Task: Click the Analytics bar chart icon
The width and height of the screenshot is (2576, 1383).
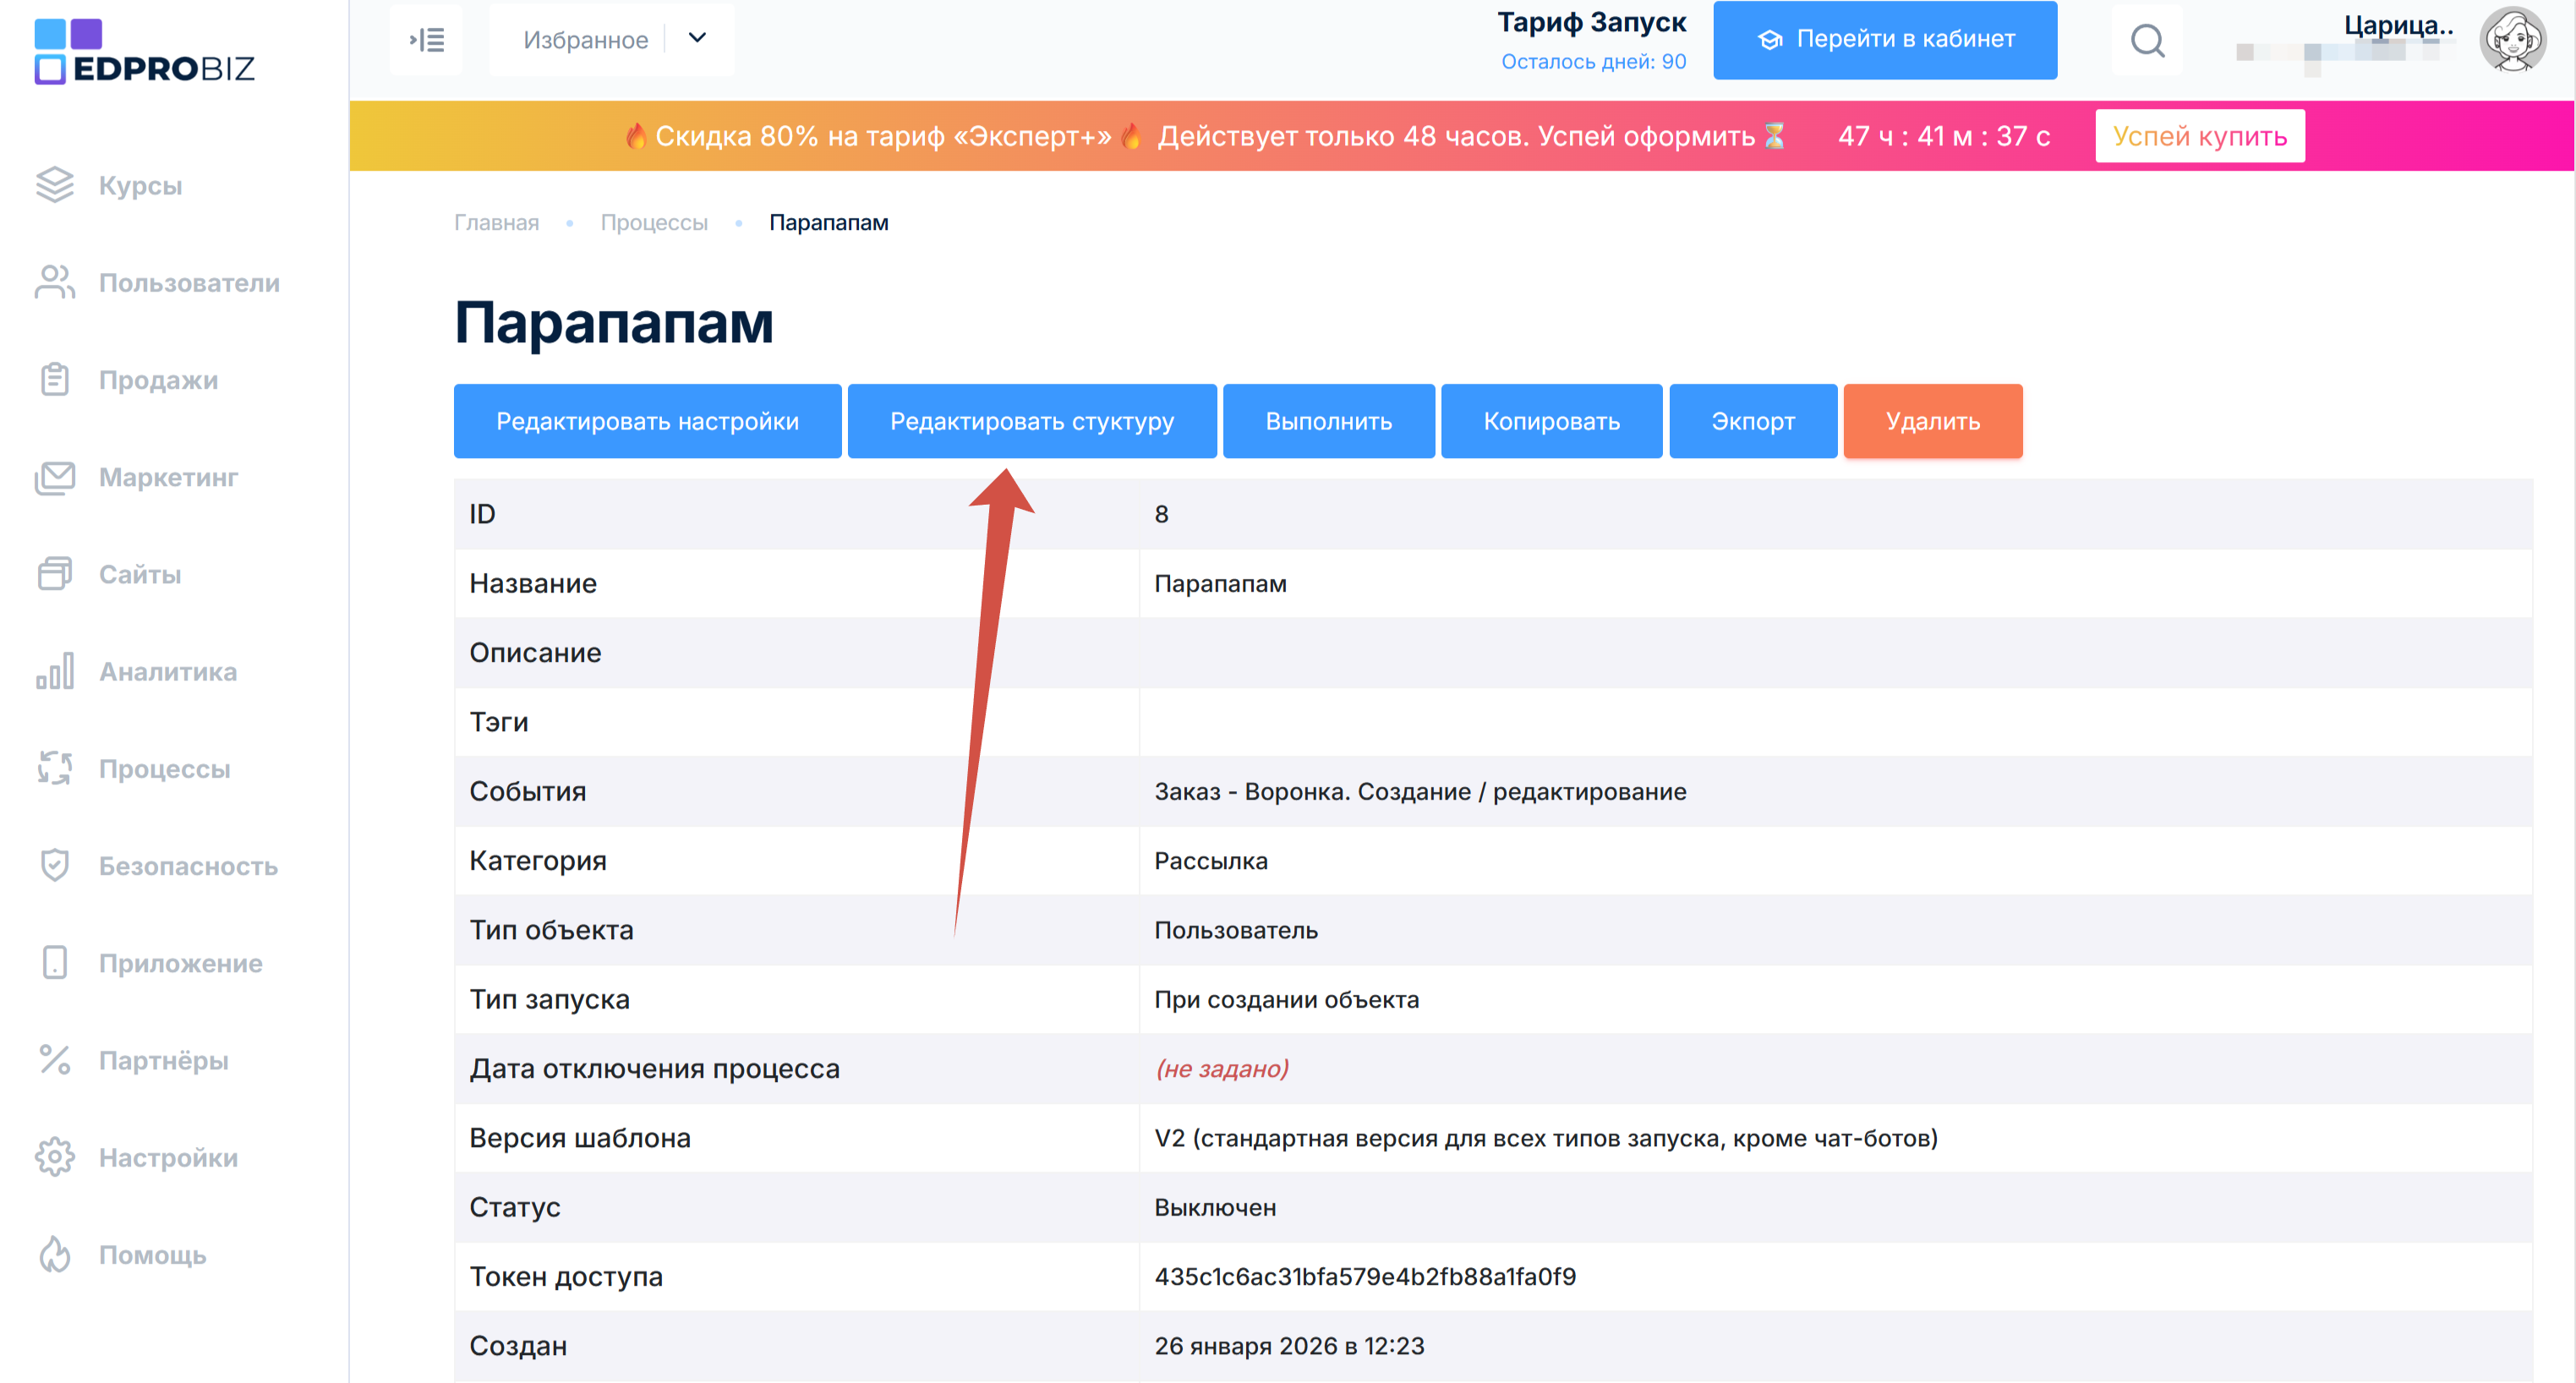Action: tap(54, 671)
